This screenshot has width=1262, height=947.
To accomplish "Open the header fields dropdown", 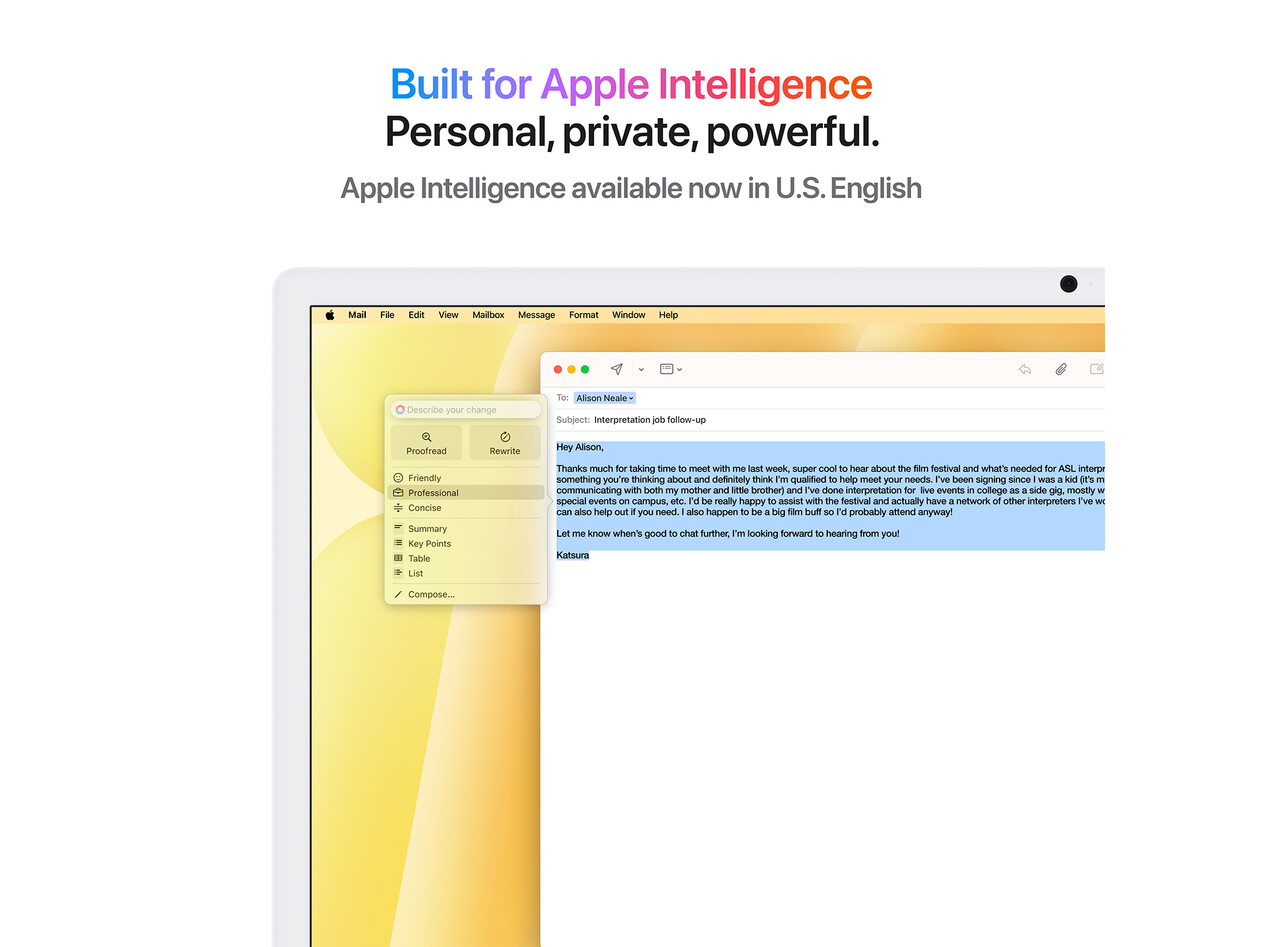I will pyautogui.click(x=671, y=369).
